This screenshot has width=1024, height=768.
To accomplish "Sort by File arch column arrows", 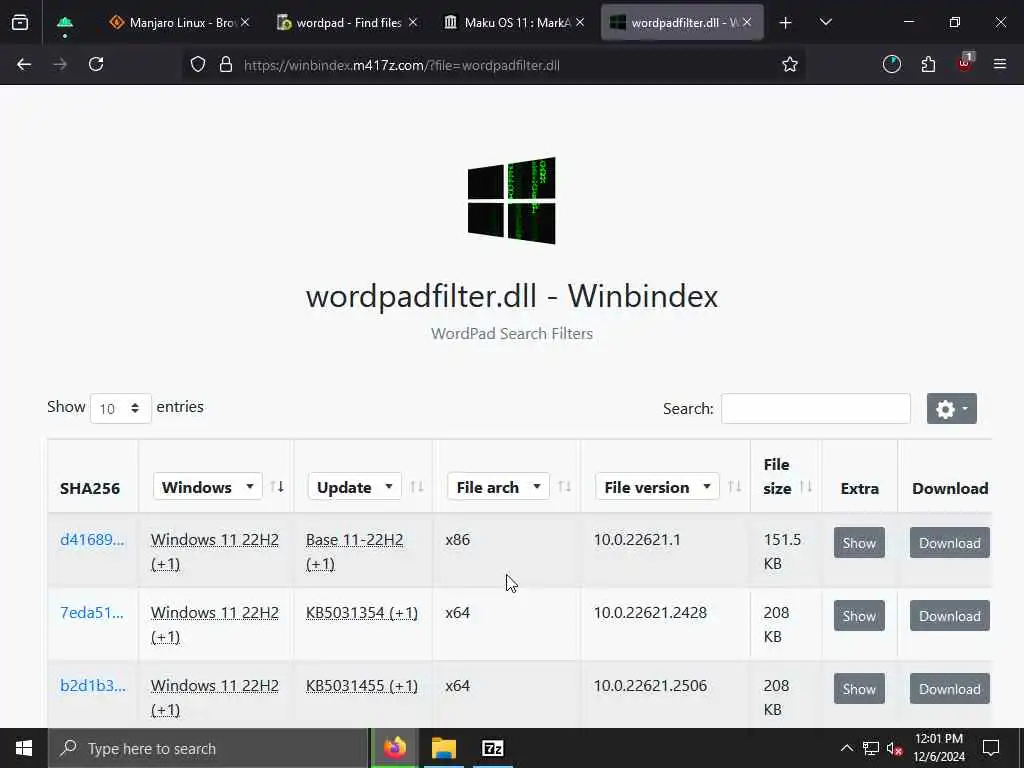I will coord(564,487).
